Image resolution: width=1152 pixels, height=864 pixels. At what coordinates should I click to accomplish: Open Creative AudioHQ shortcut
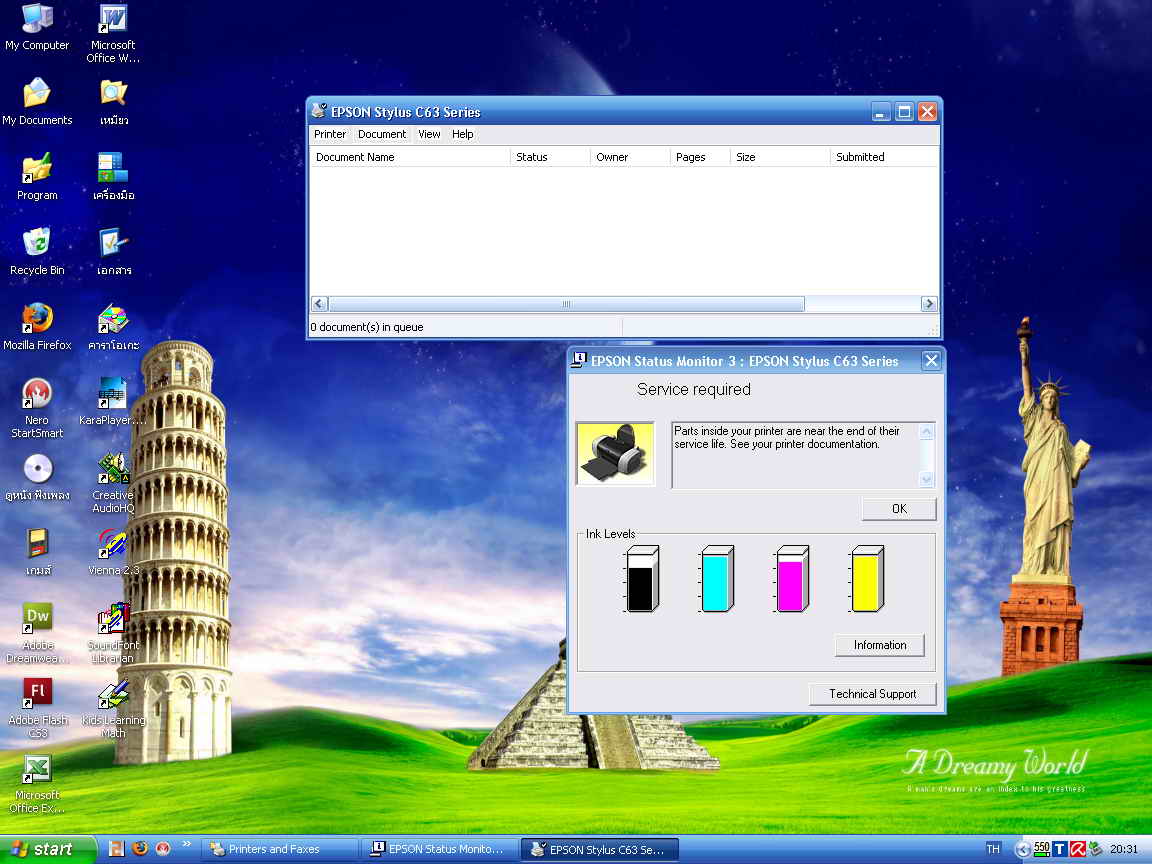(x=113, y=483)
